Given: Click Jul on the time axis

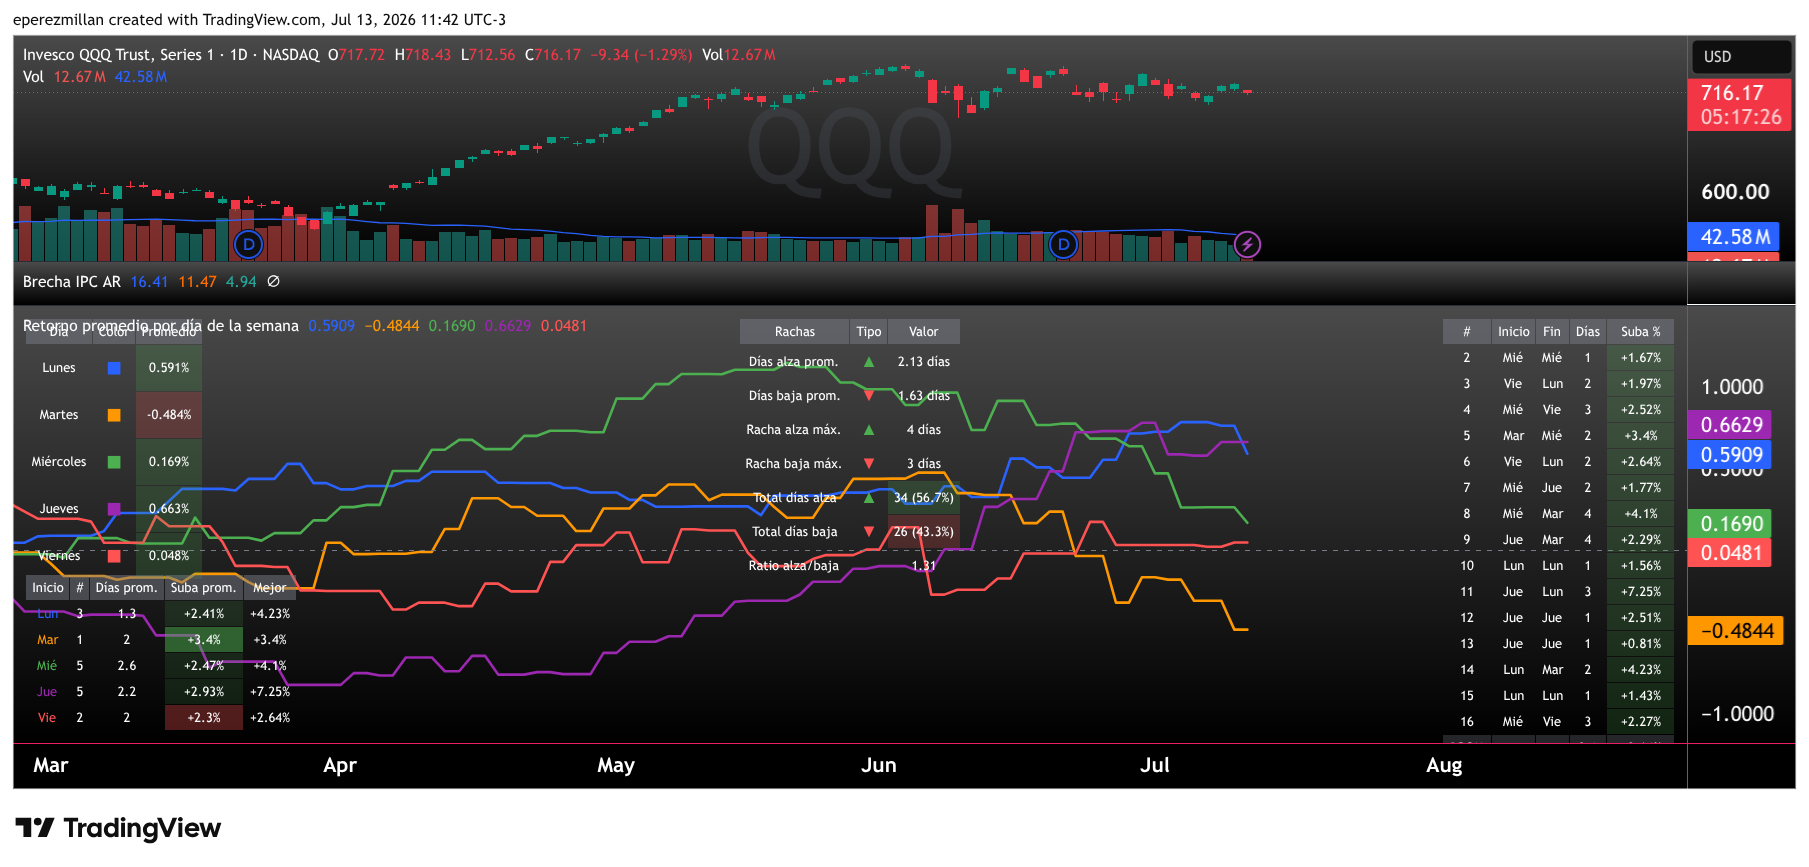Looking at the screenshot, I should [x=1155, y=766].
